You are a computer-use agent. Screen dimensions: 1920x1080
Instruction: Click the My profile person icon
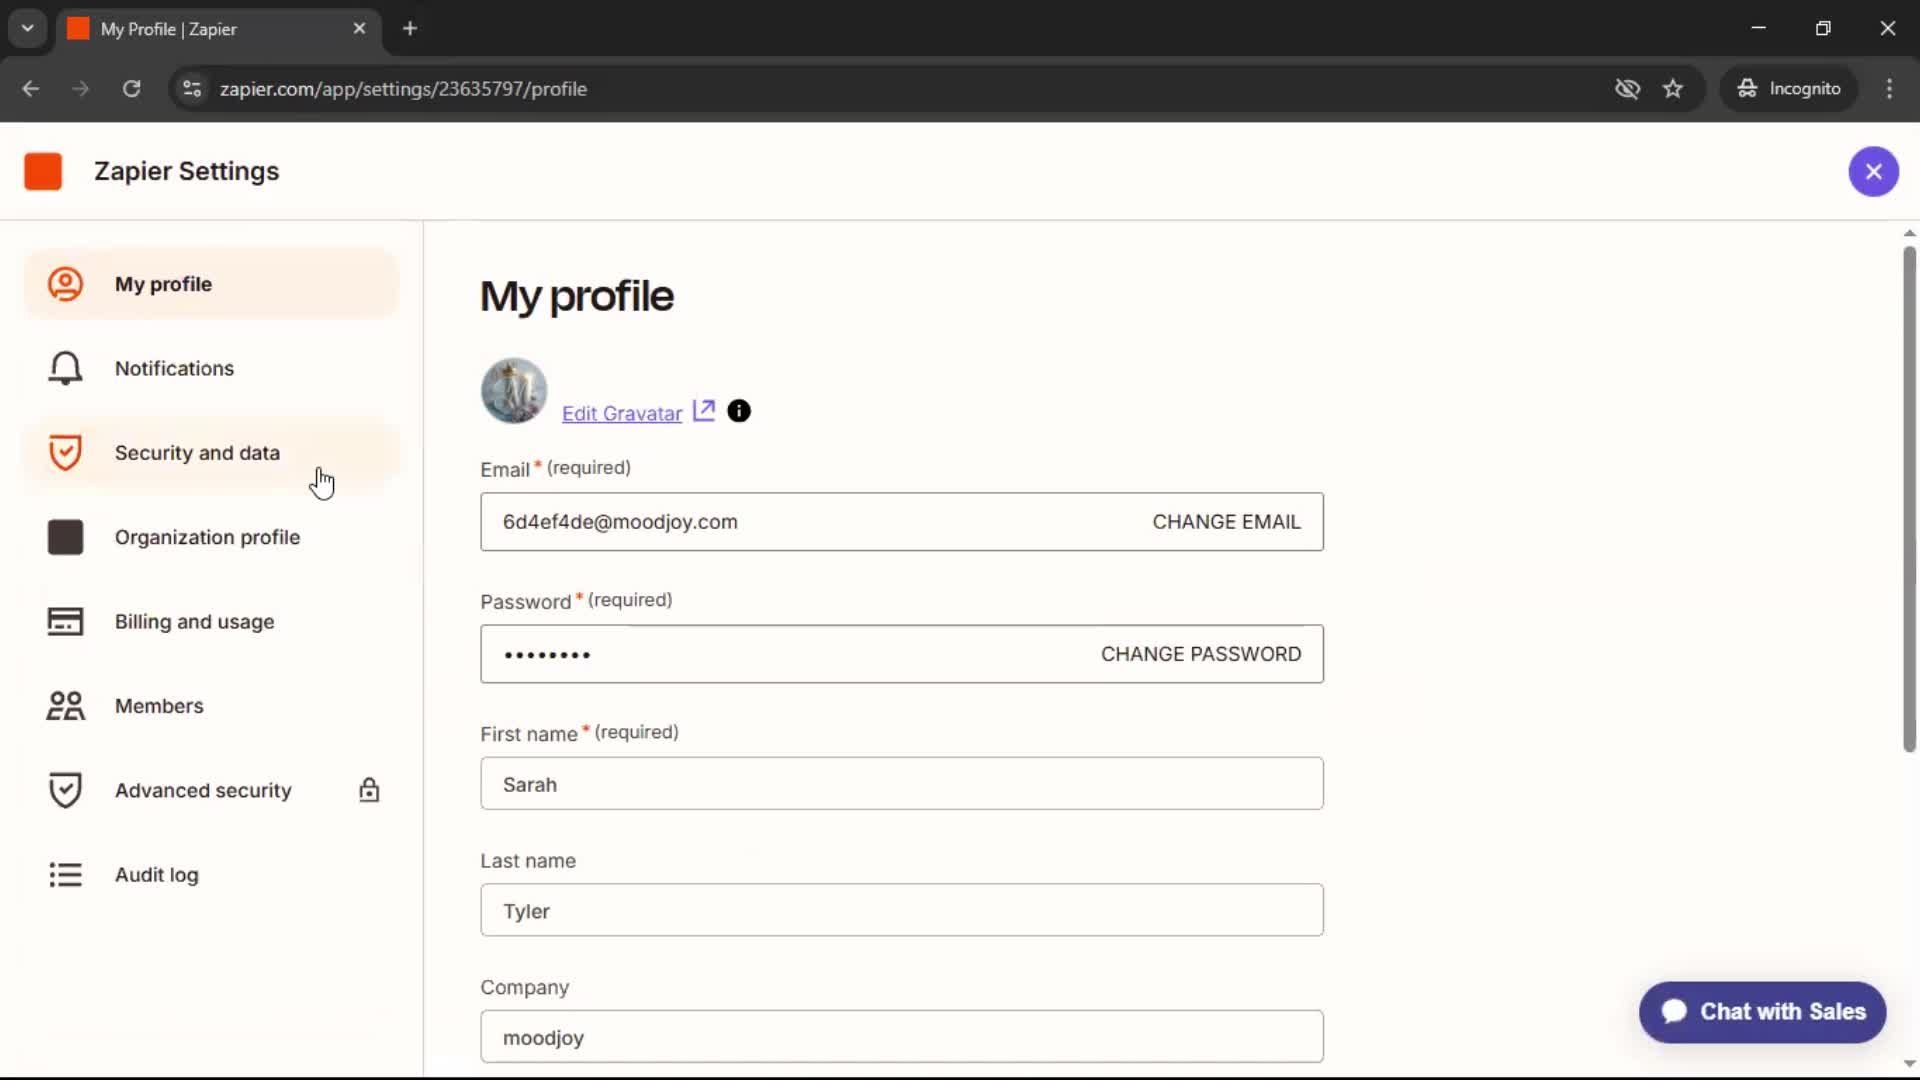coord(65,284)
